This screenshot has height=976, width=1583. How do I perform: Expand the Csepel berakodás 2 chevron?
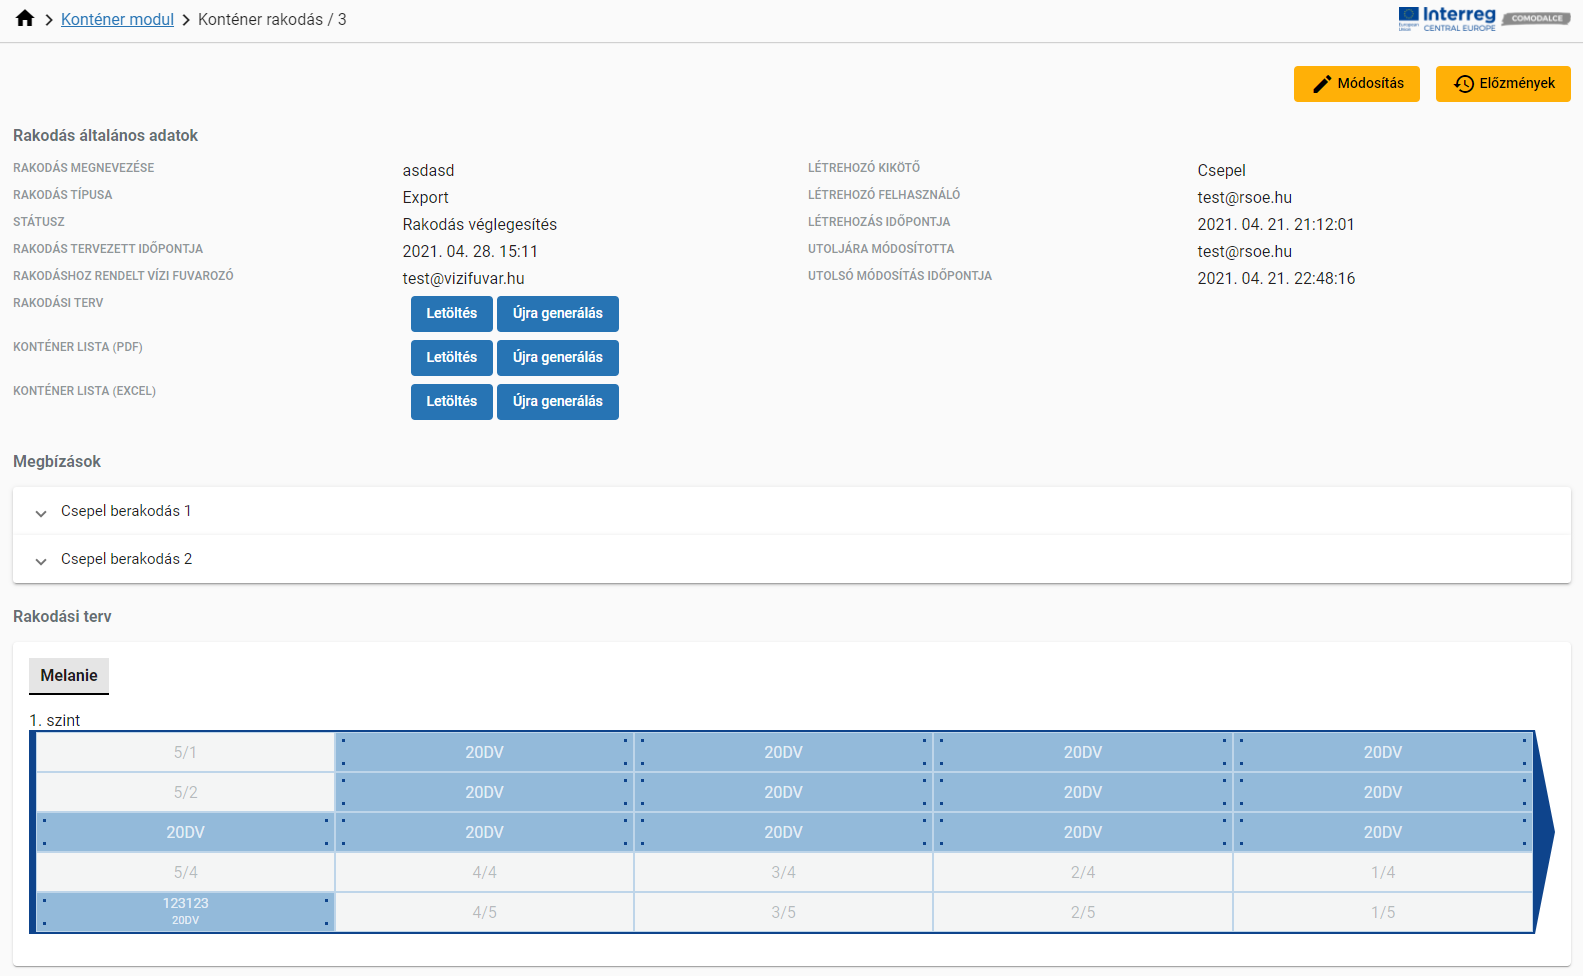tap(41, 560)
